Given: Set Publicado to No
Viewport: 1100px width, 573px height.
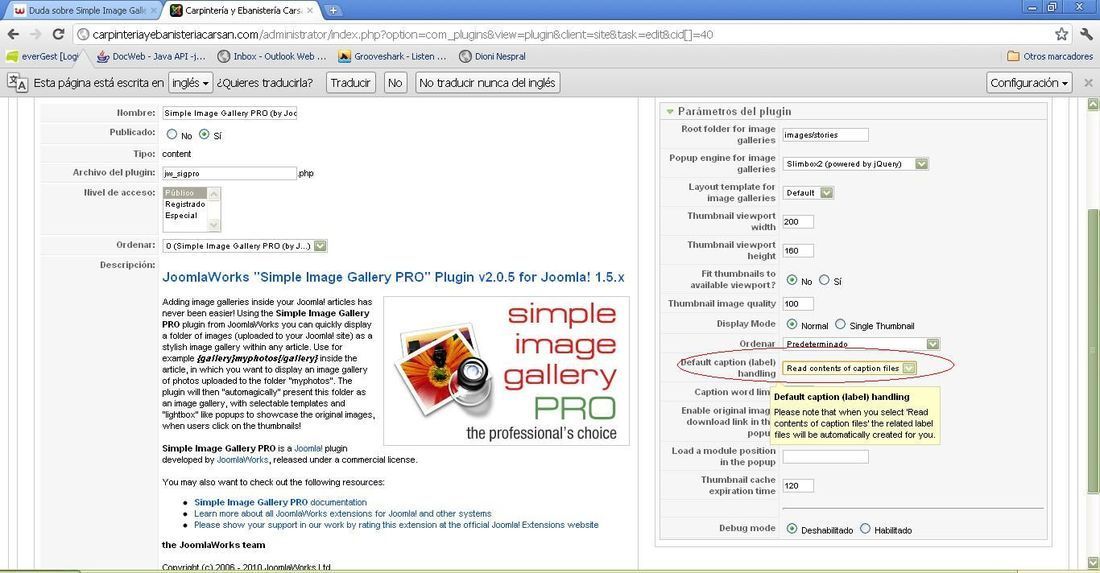Looking at the screenshot, I should point(172,134).
